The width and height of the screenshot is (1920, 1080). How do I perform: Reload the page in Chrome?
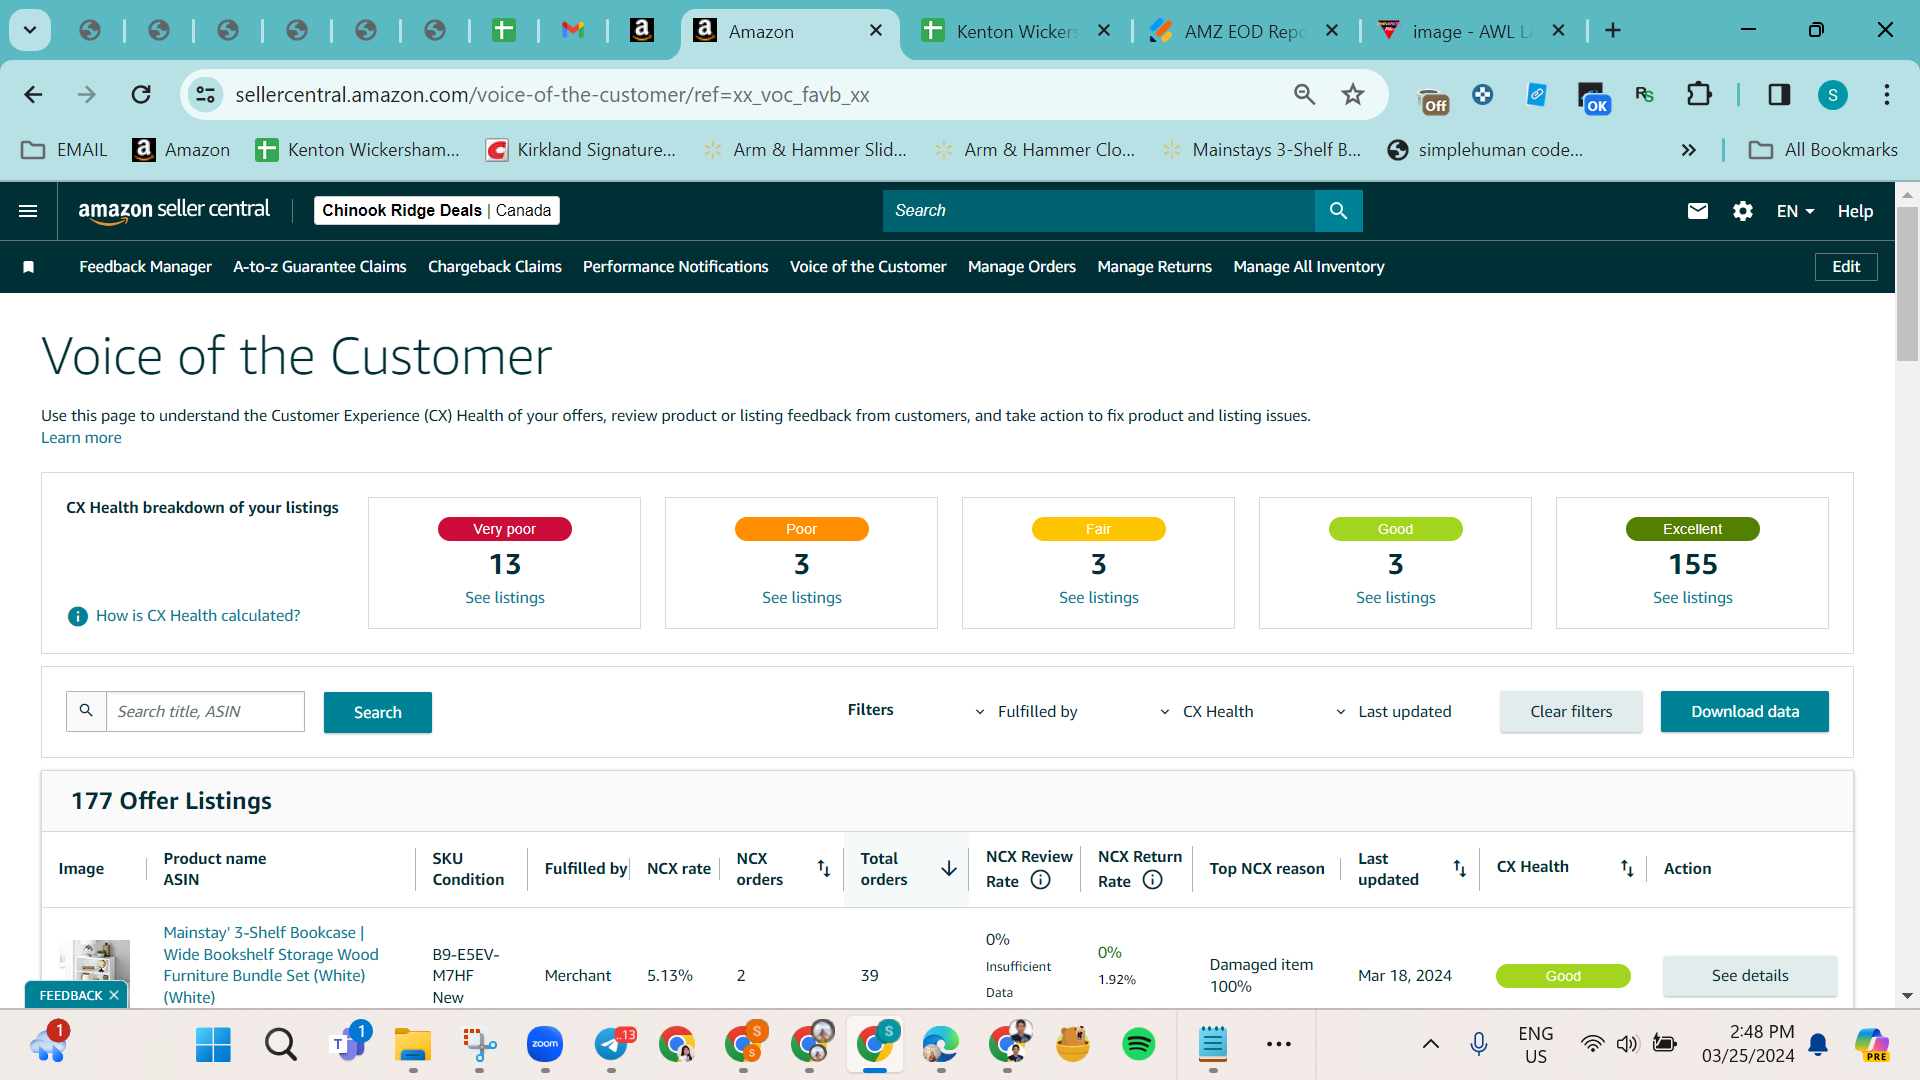(x=141, y=95)
